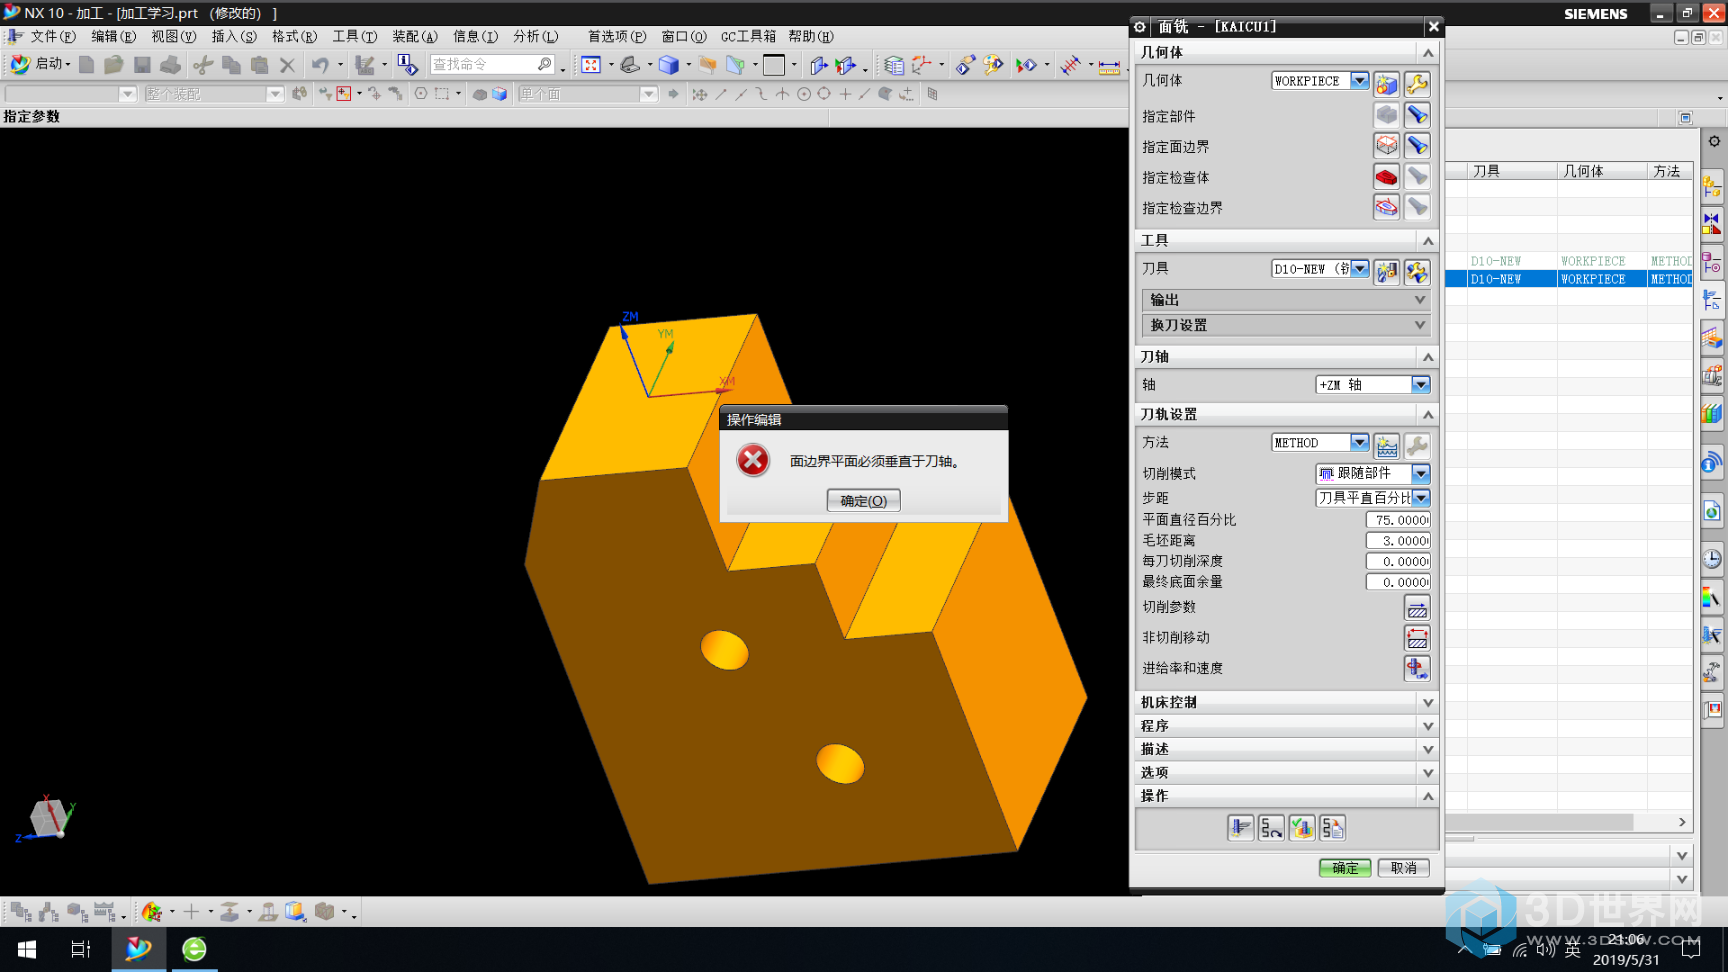Expand the 描述 section
This screenshot has height=972, width=1728.
tap(1286, 749)
